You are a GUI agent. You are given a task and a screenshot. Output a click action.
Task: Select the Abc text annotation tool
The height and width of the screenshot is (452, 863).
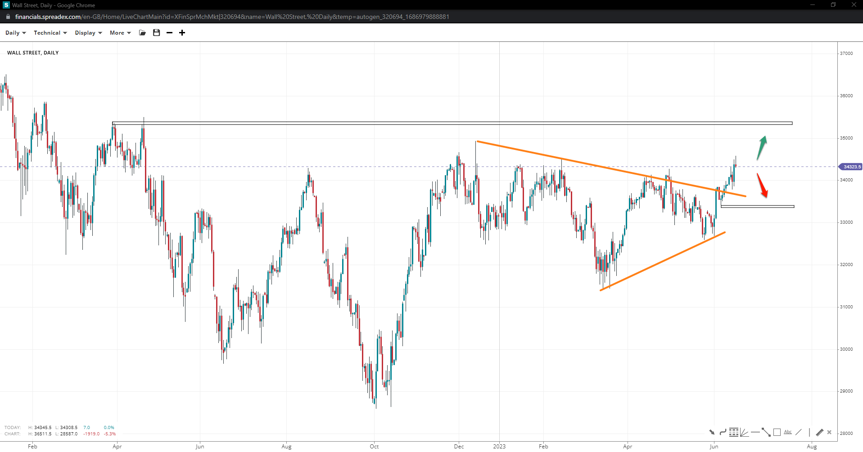pos(788,432)
